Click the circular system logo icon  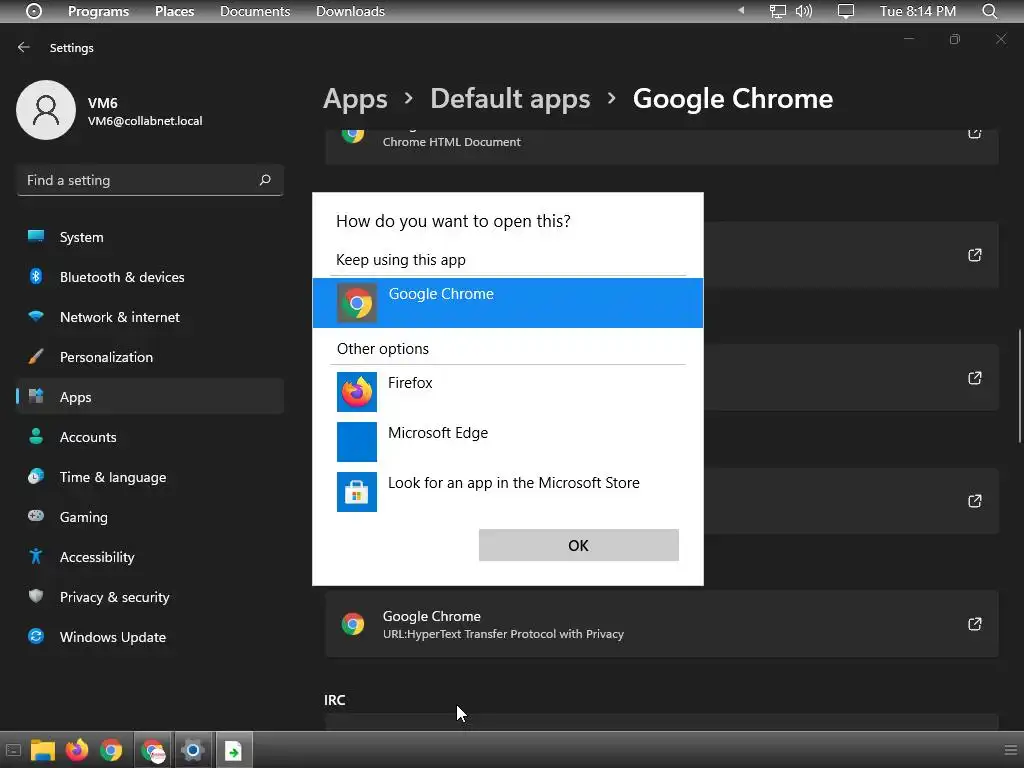pos(34,11)
